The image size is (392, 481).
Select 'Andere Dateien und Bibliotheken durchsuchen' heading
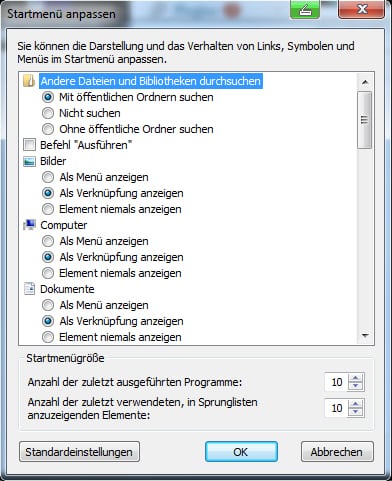(151, 81)
